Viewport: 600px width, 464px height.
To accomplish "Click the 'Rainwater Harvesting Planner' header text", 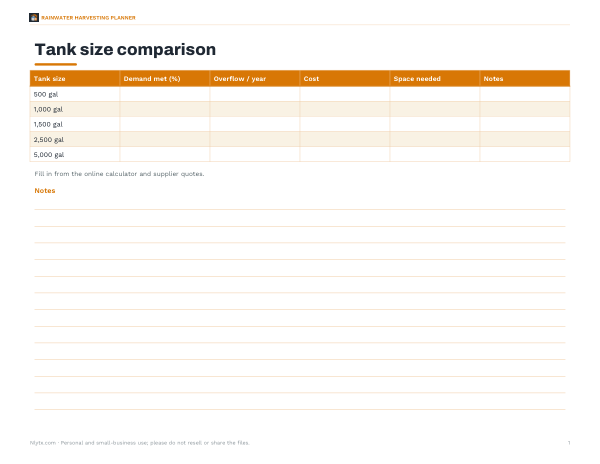I will (x=88, y=18).
